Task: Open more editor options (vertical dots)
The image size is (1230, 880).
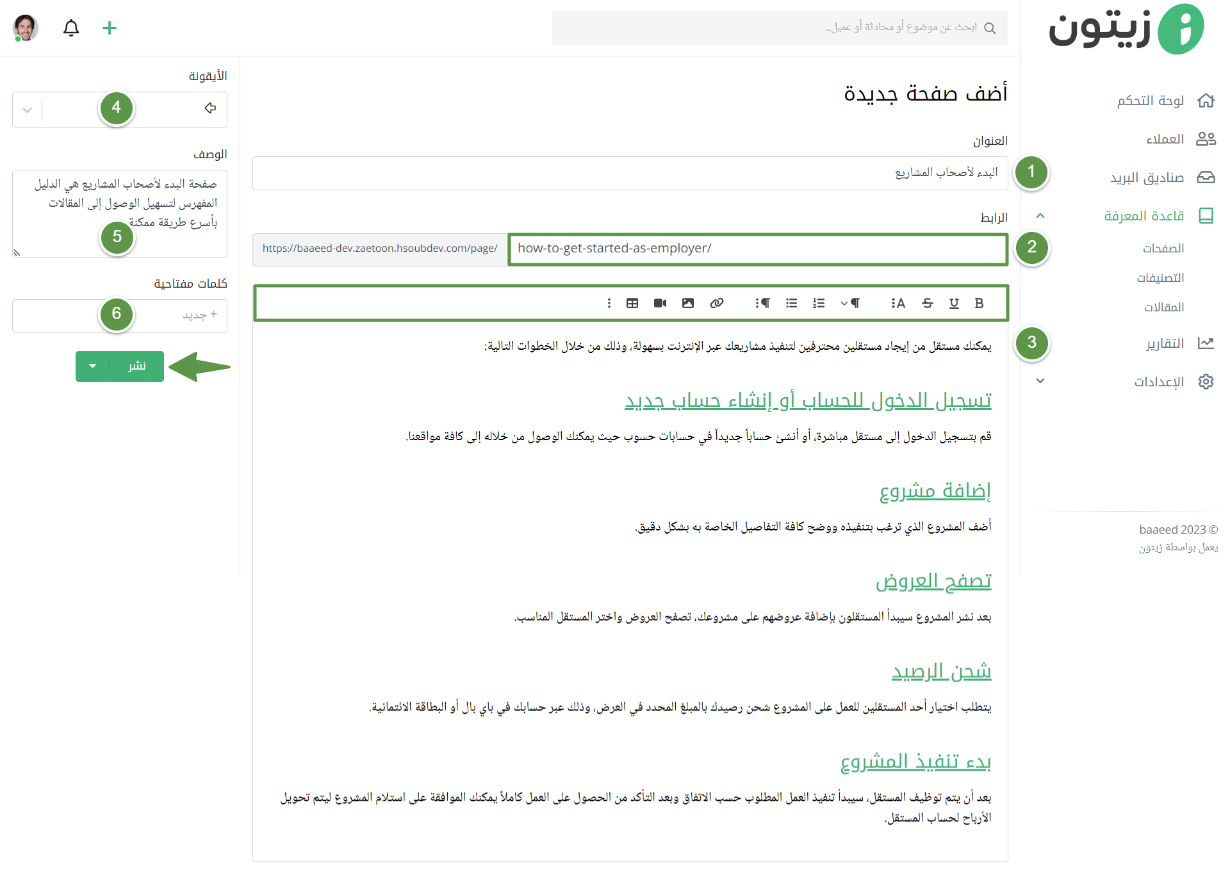Action: [x=609, y=303]
